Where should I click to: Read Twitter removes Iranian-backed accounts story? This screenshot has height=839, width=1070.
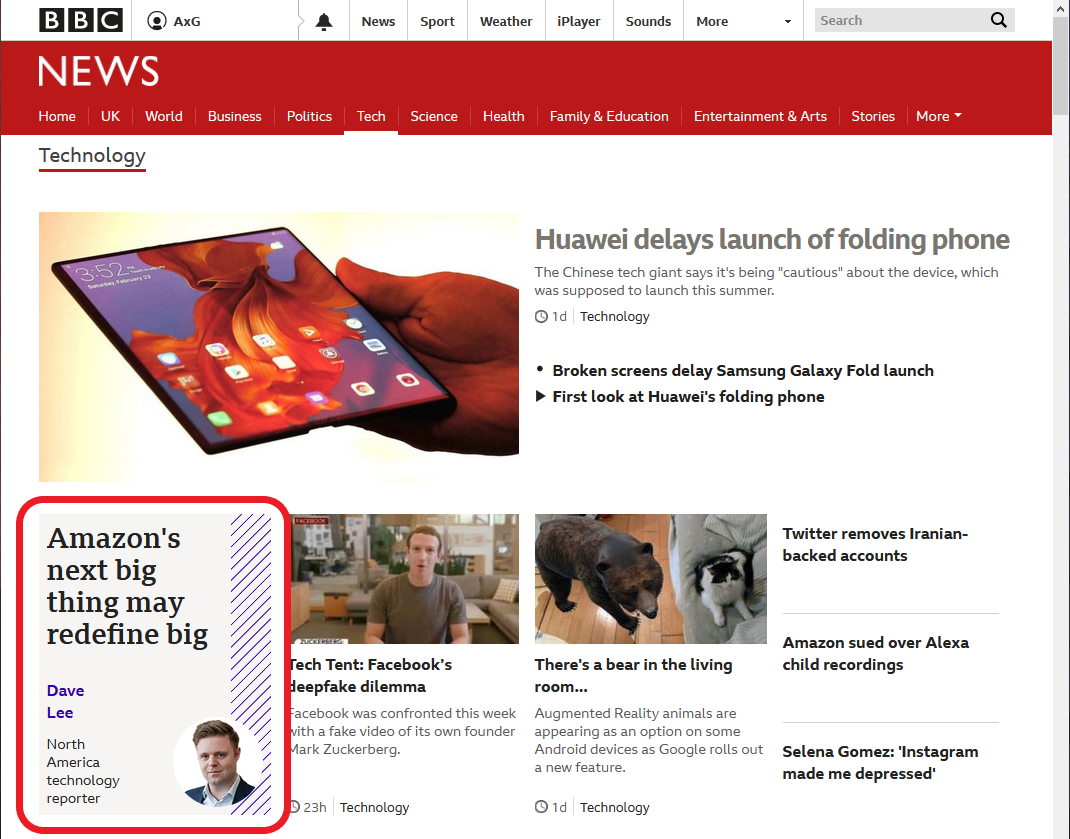click(875, 544)
